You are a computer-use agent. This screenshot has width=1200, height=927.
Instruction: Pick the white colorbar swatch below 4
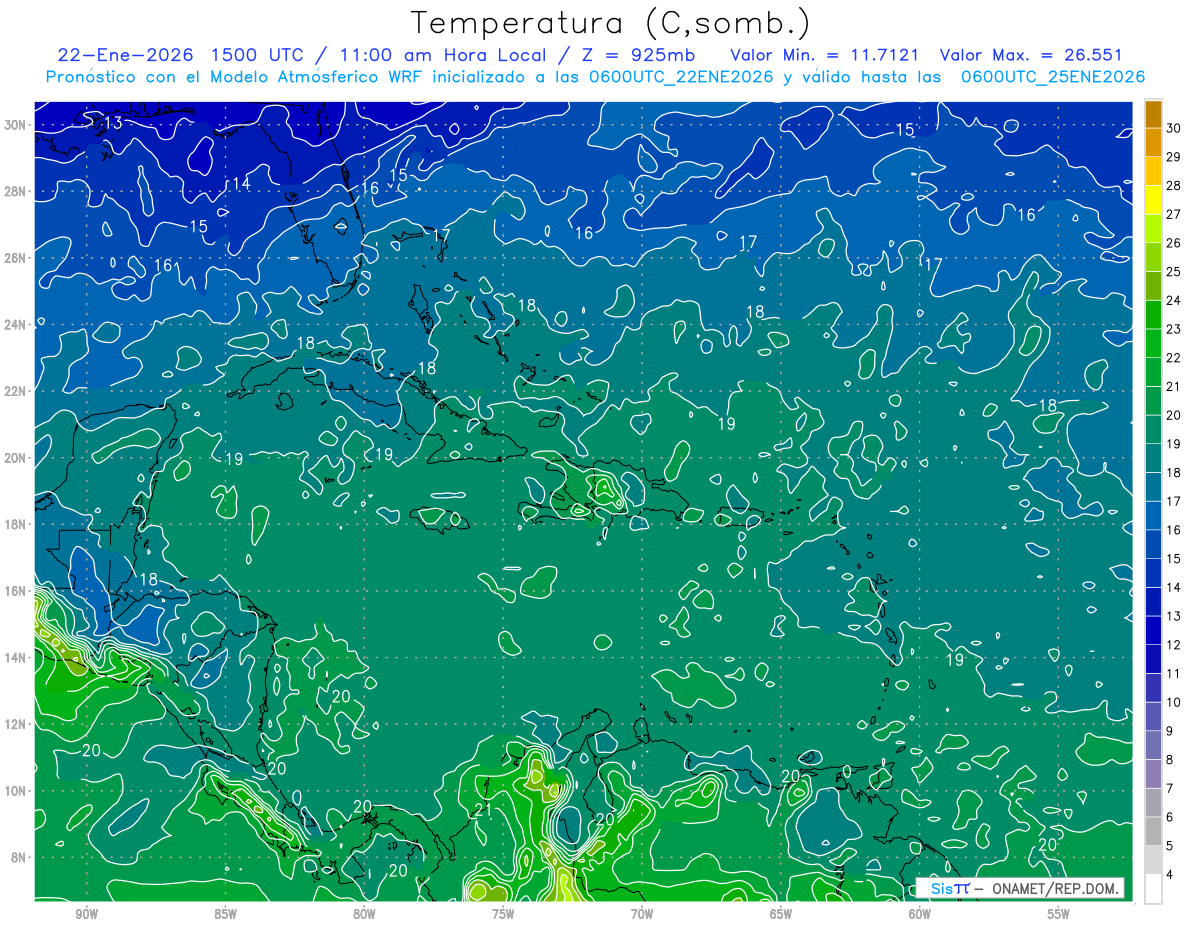[x=1153, y=889]
